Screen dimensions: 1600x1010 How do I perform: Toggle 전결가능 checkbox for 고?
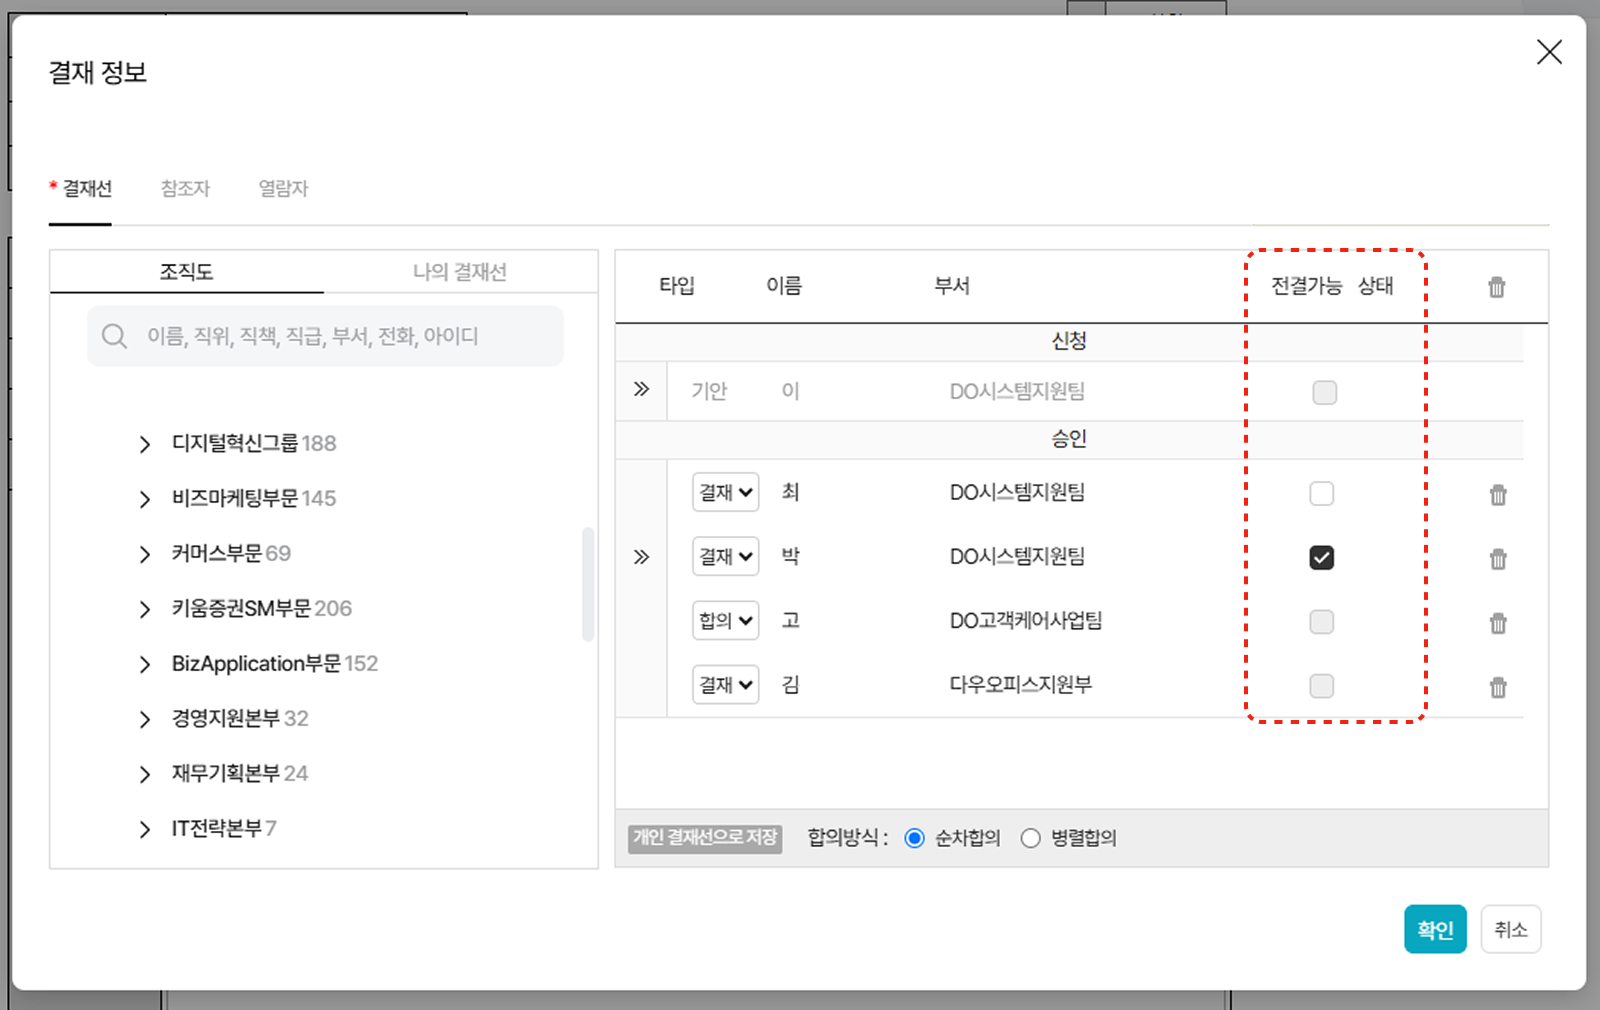click(x=1321, y=621)
